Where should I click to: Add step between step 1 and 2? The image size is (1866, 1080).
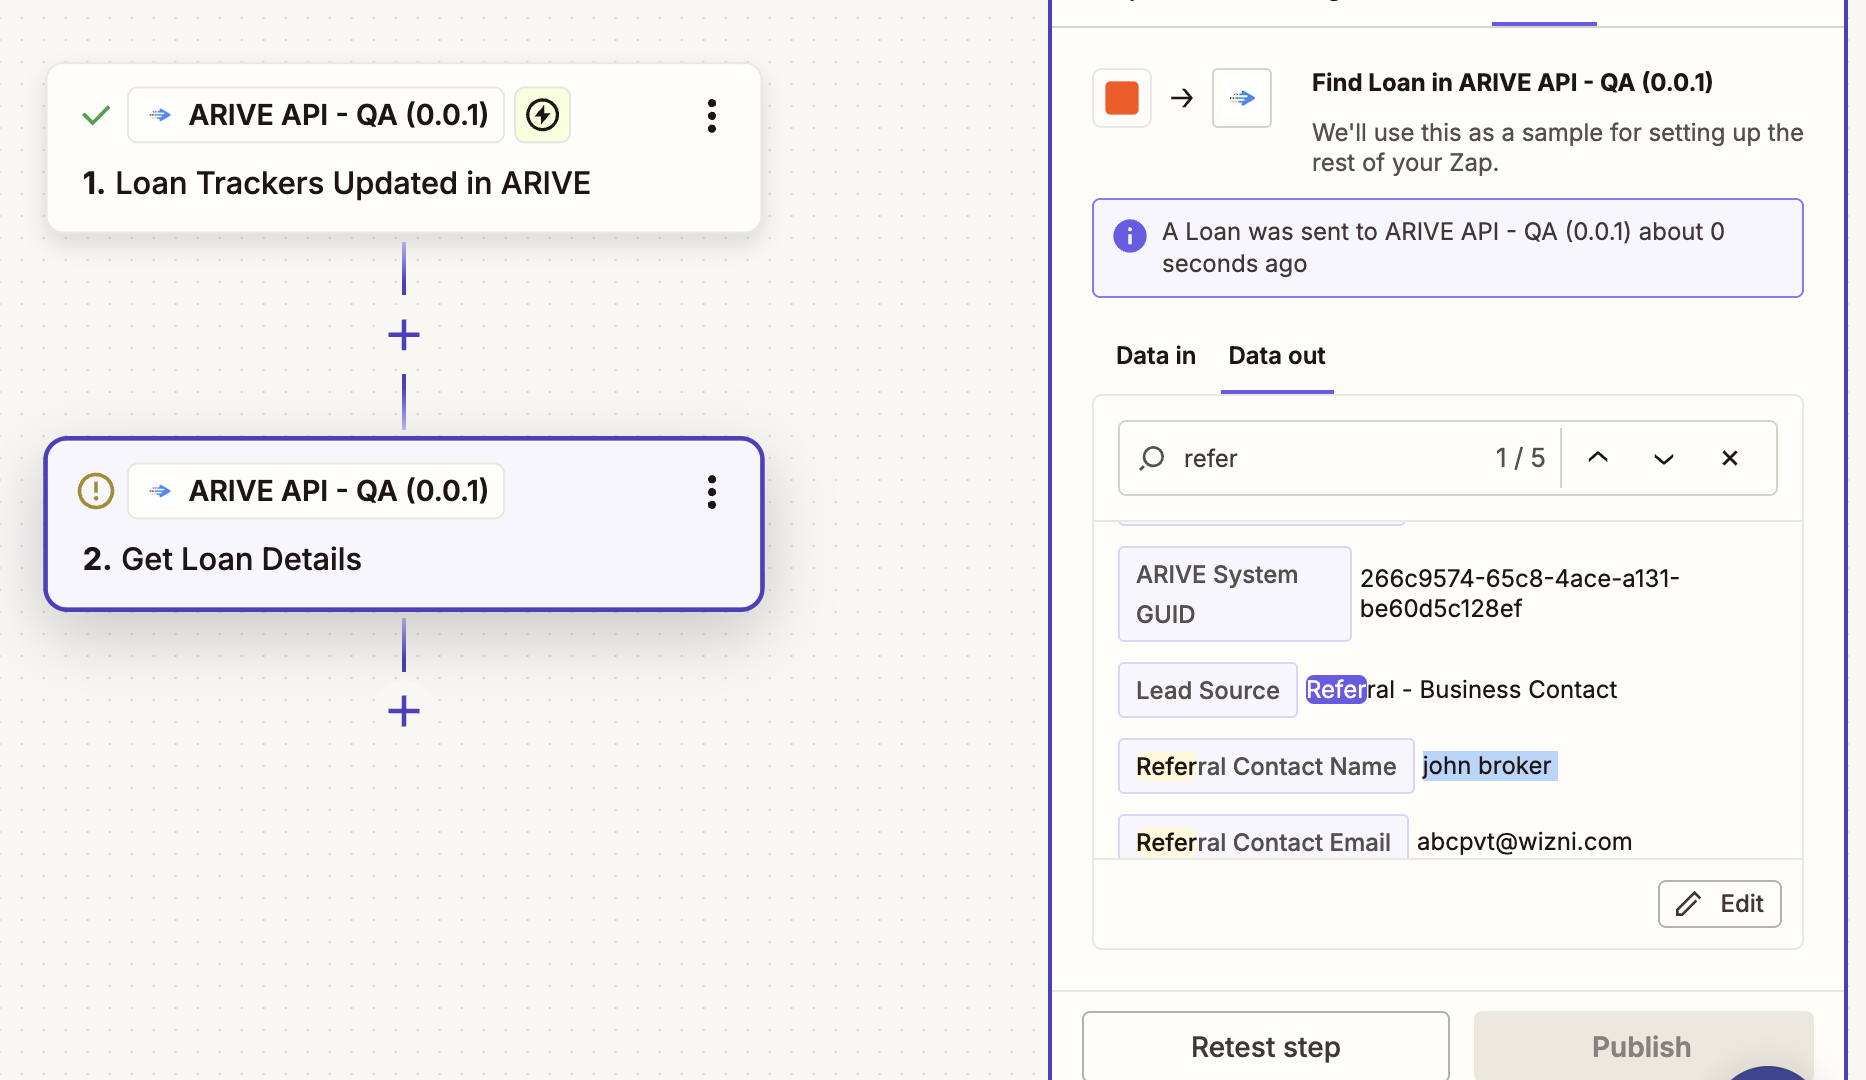[403, 335]
